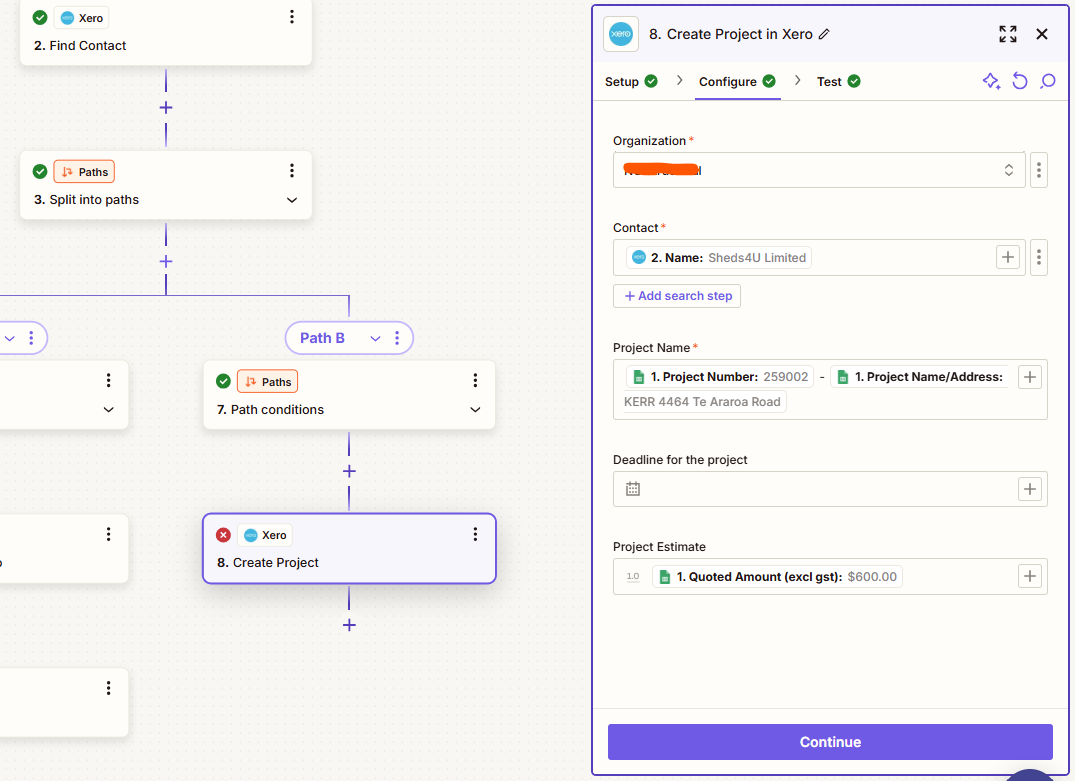The height and width of the screenshot is (781, 1075).
Task: Open the three-dot menu on Split into paths step
Action: tap(292, 171)
